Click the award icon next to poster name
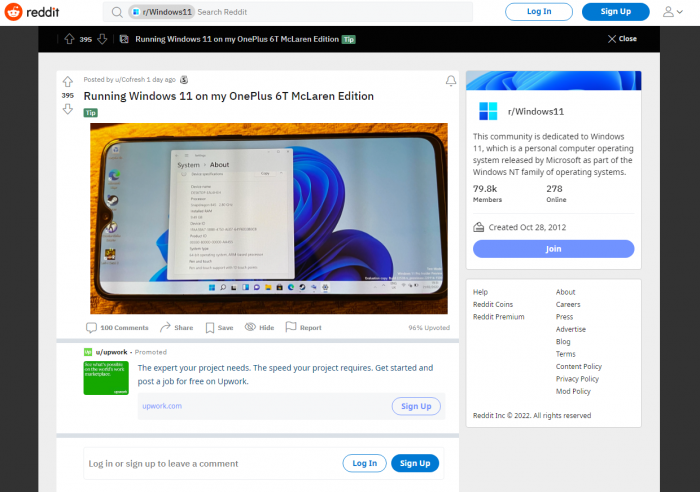This screenshot has height=492, width=700. tap(184, 80)
